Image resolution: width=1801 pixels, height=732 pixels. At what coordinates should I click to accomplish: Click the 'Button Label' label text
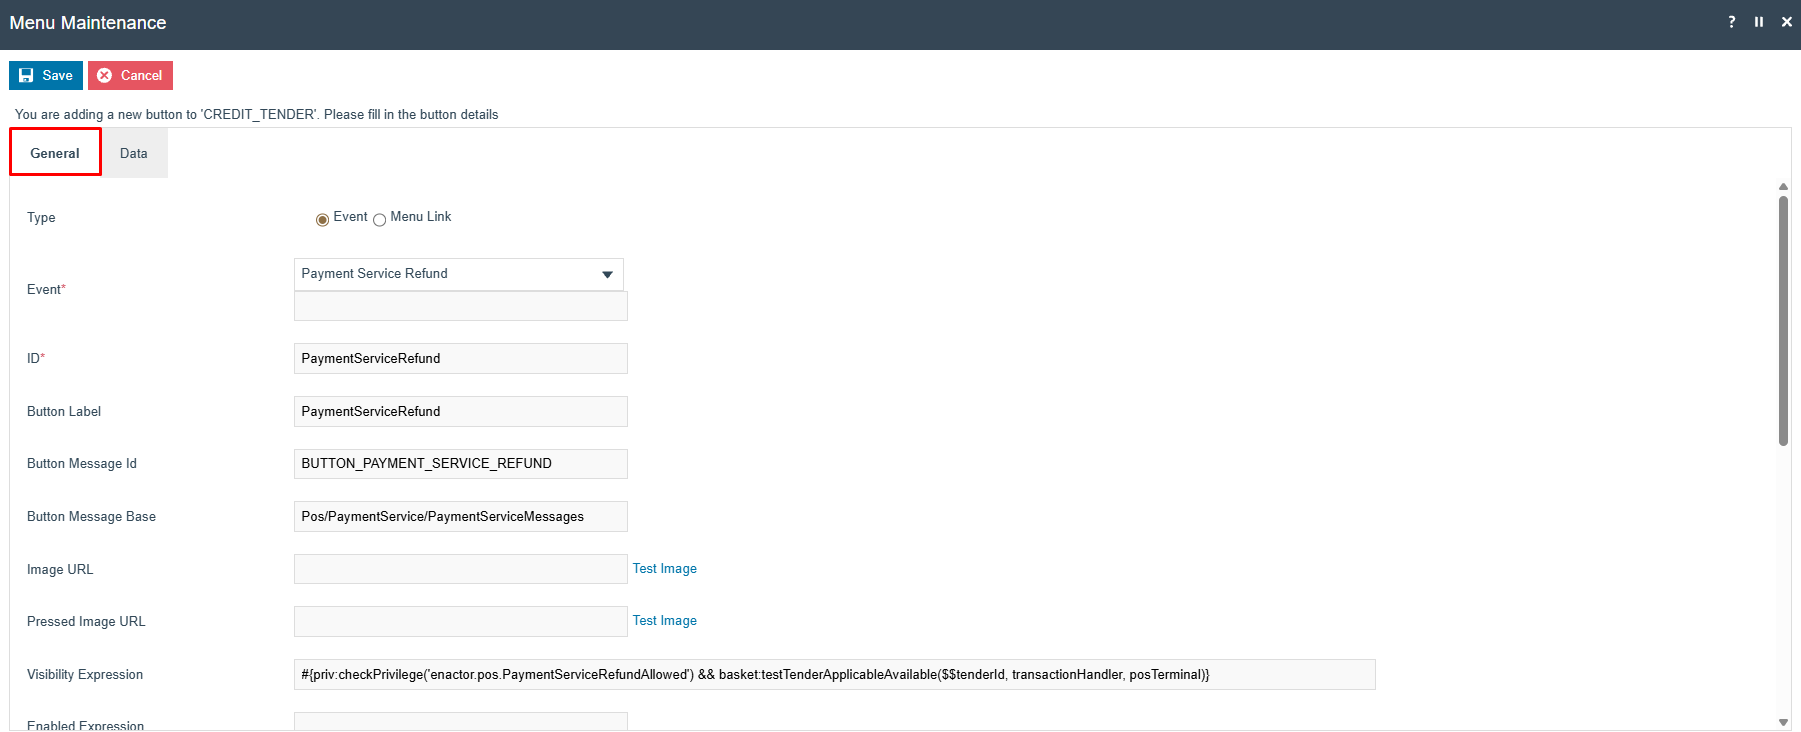click(x=64, y=411)
